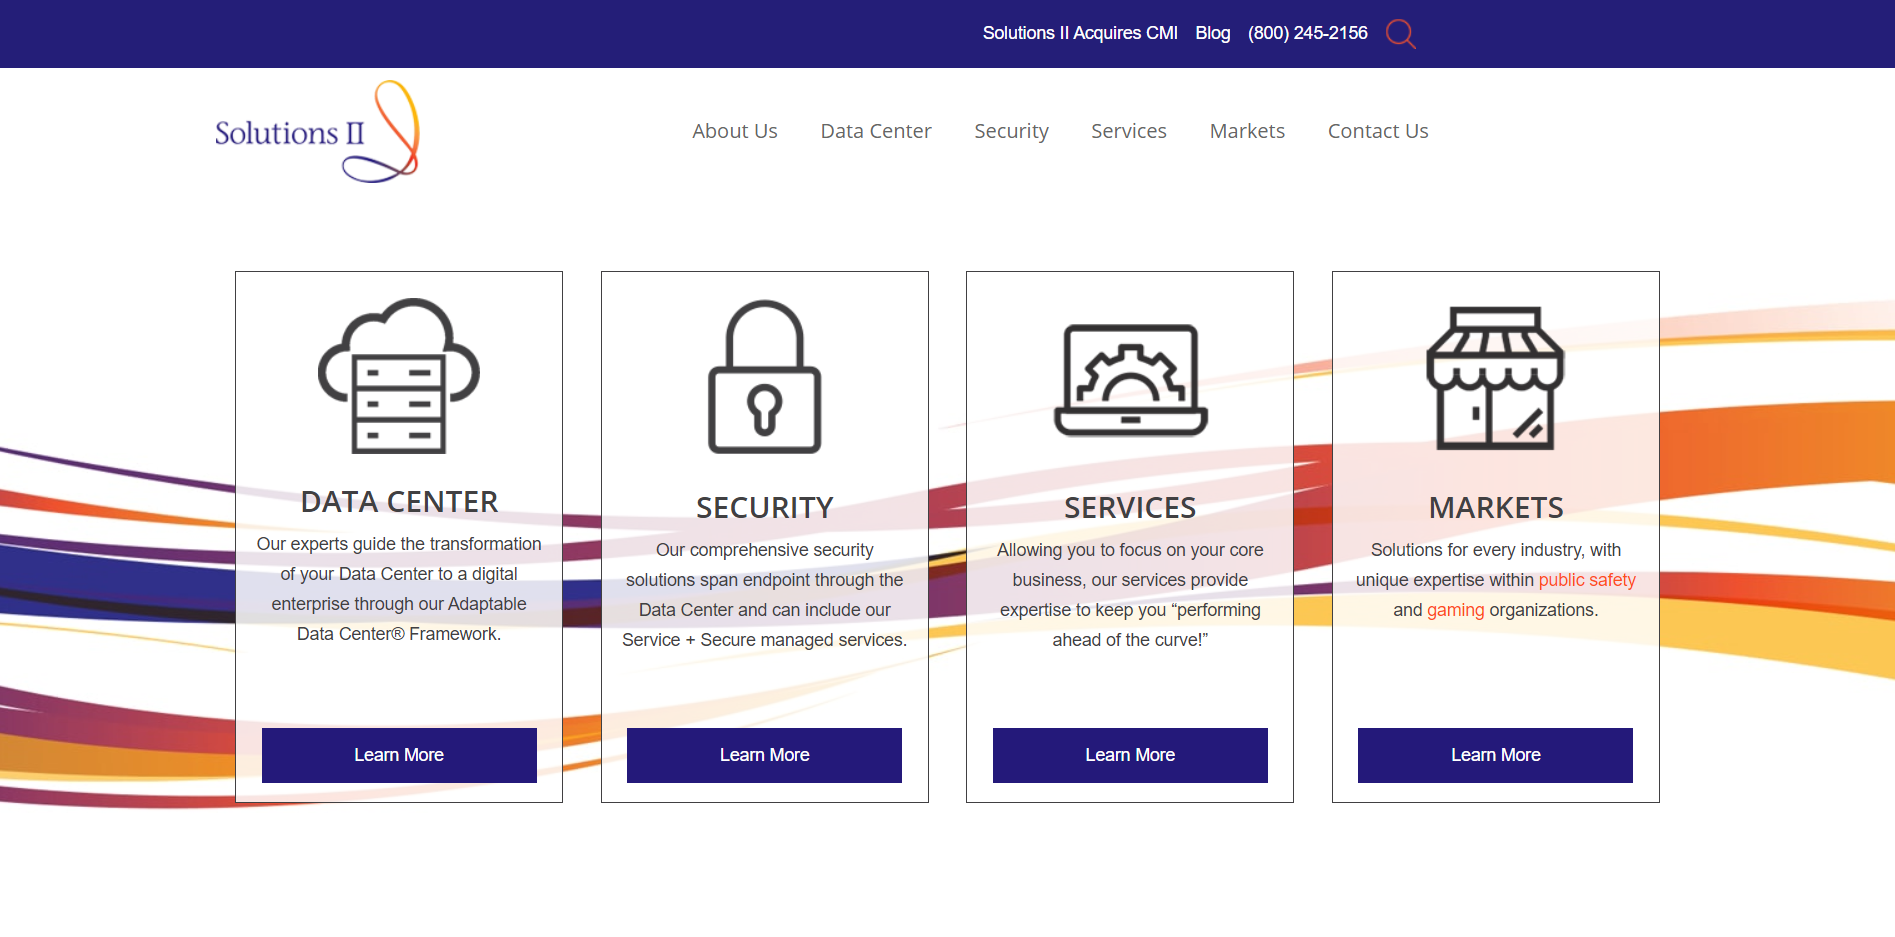
Task: Open Solutions II Acquires CMI link
Action: point(1080,33)
